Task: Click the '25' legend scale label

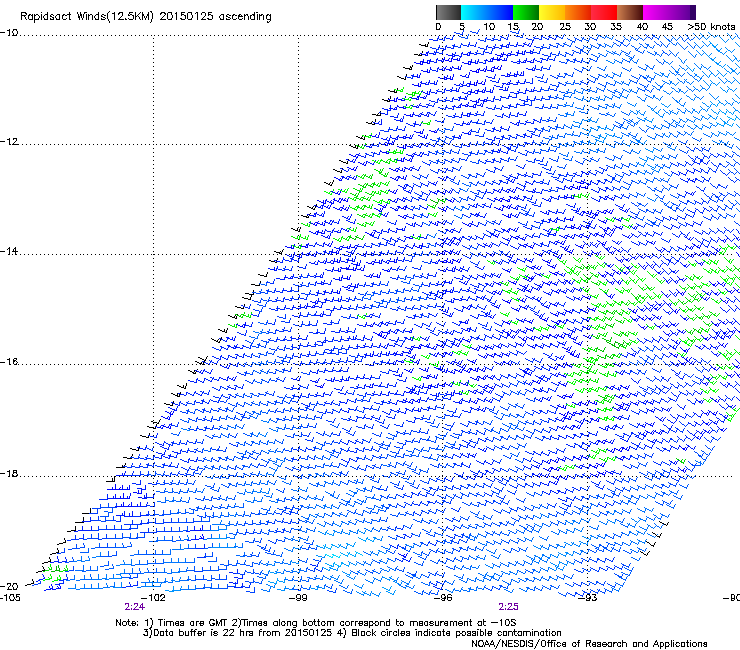Action: 565,27
